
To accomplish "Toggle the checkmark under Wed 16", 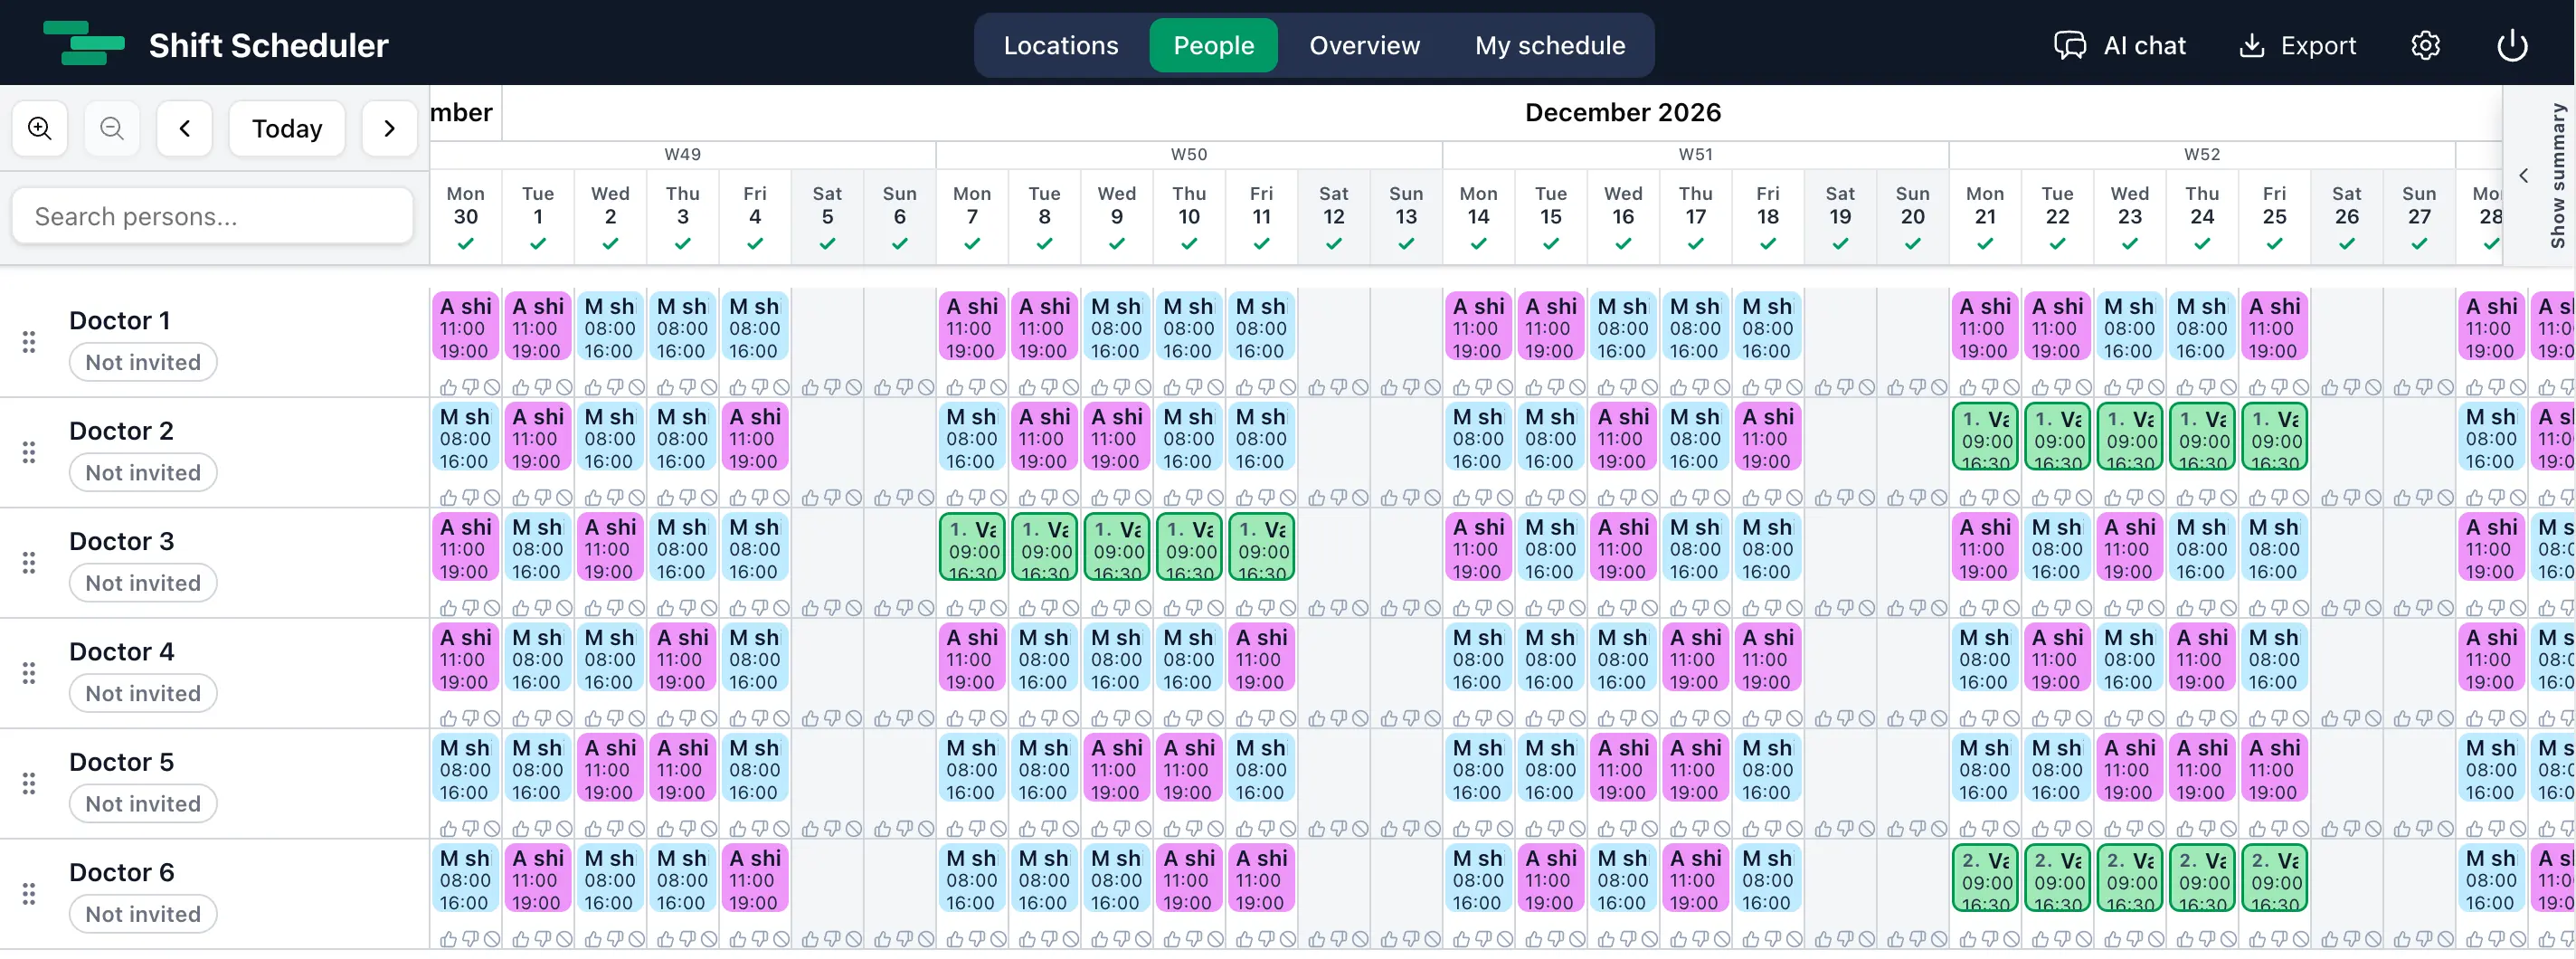I will pyautogui.click(x=1623, y=243).
